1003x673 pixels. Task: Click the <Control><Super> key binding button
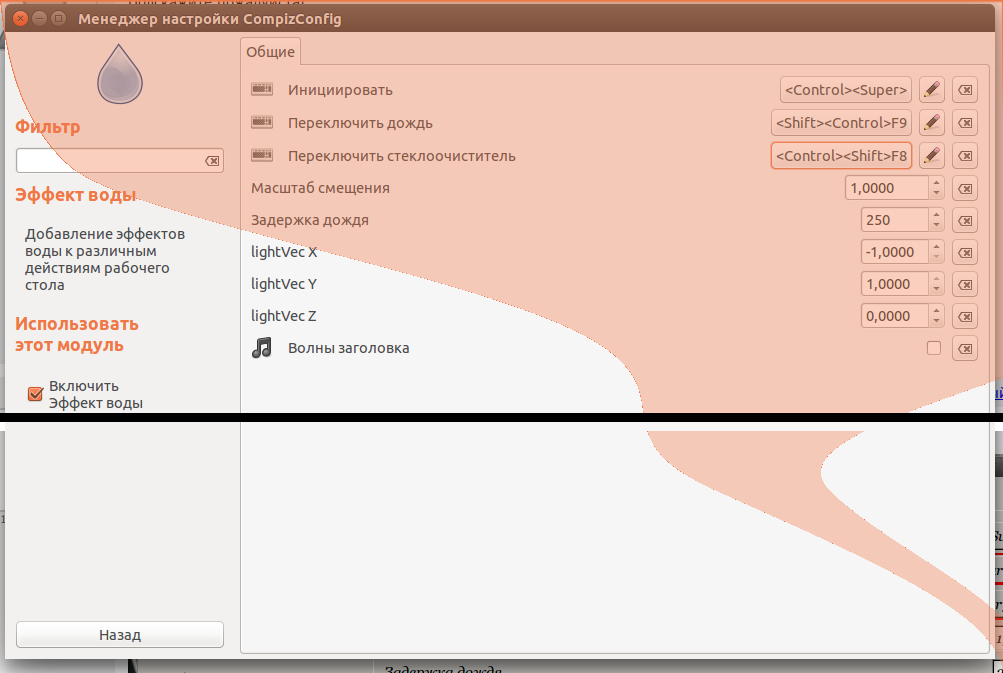(846, 91)
